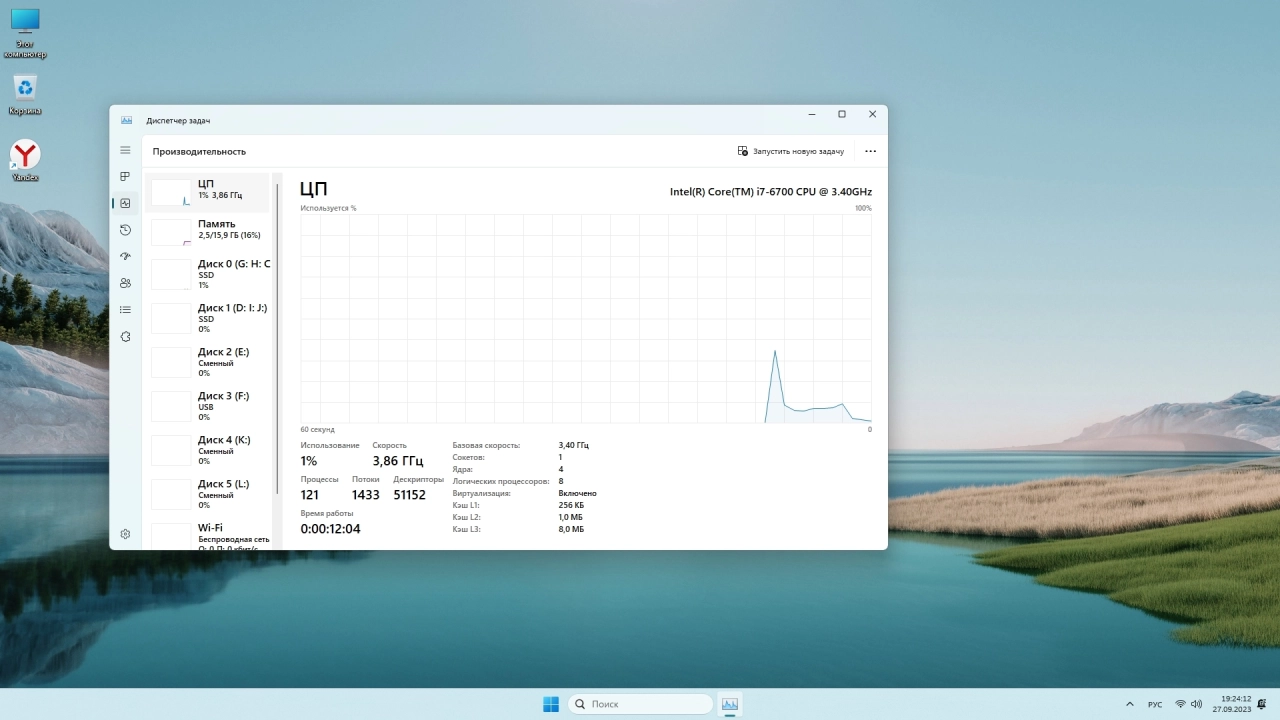1280x720 pixels.
Task: Click the uptime value 0:00:12:04
Action: coord(330,529)
